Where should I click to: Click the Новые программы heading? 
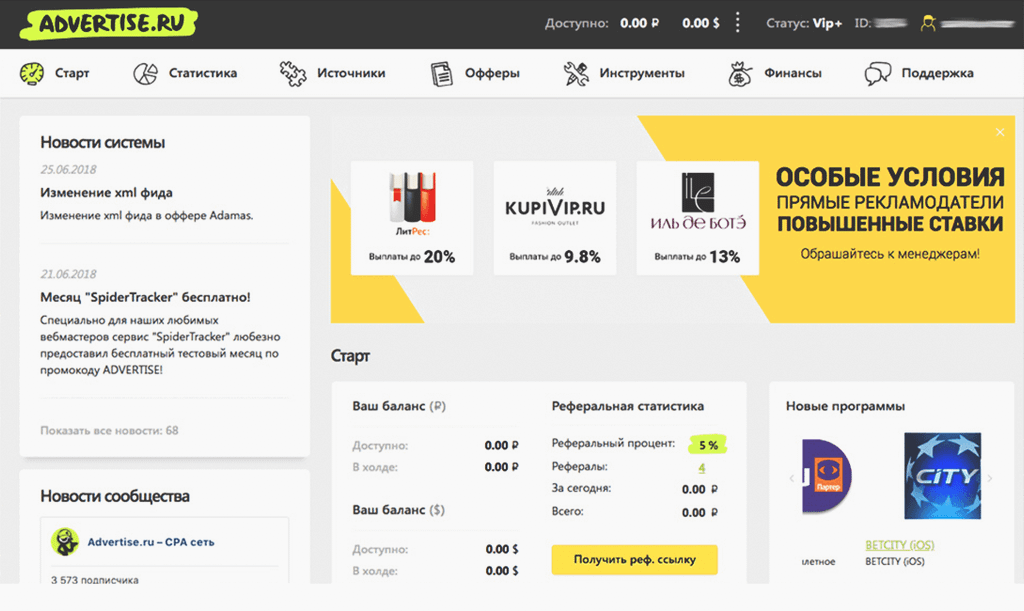(x=845, y=406)
